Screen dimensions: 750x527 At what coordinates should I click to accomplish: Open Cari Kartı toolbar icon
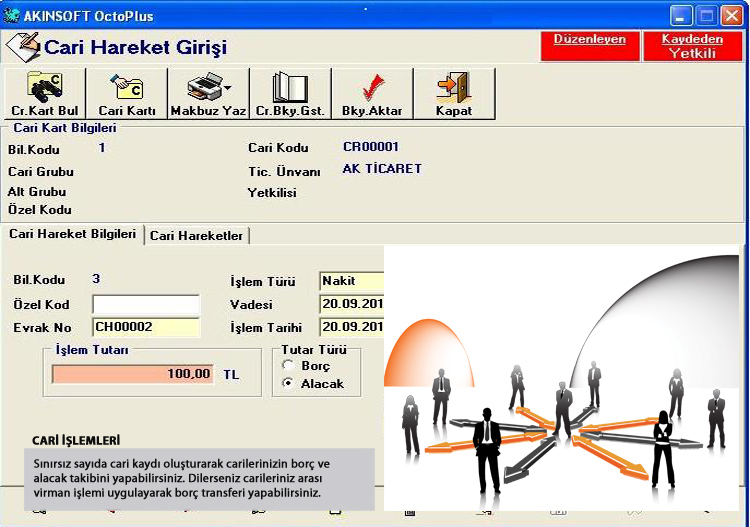[x=127, y=87]
